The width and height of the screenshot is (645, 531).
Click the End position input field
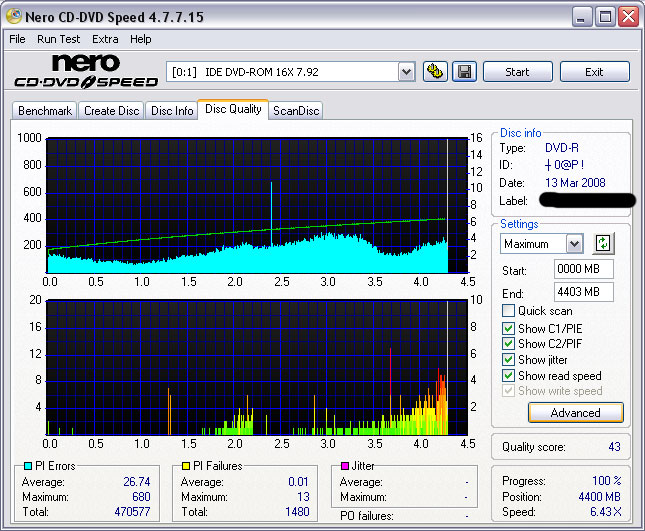[583, 292]
